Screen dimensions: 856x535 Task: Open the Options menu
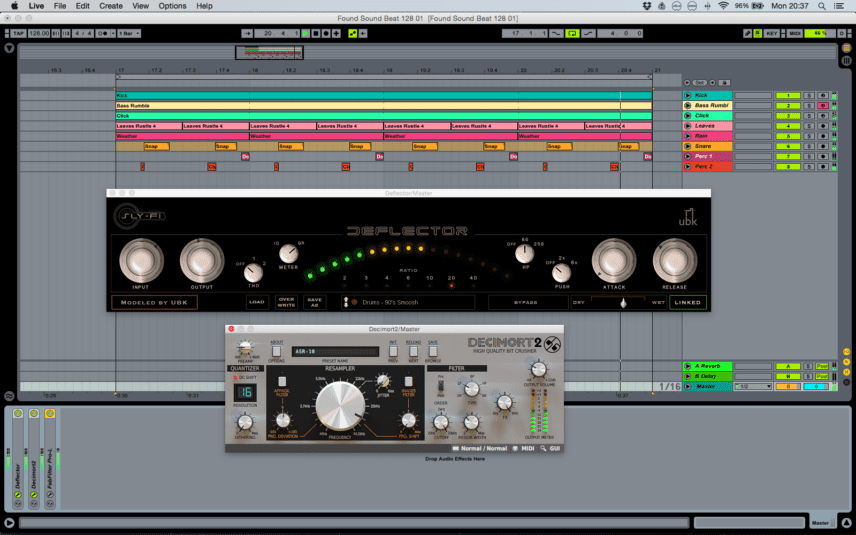point(173,6)
